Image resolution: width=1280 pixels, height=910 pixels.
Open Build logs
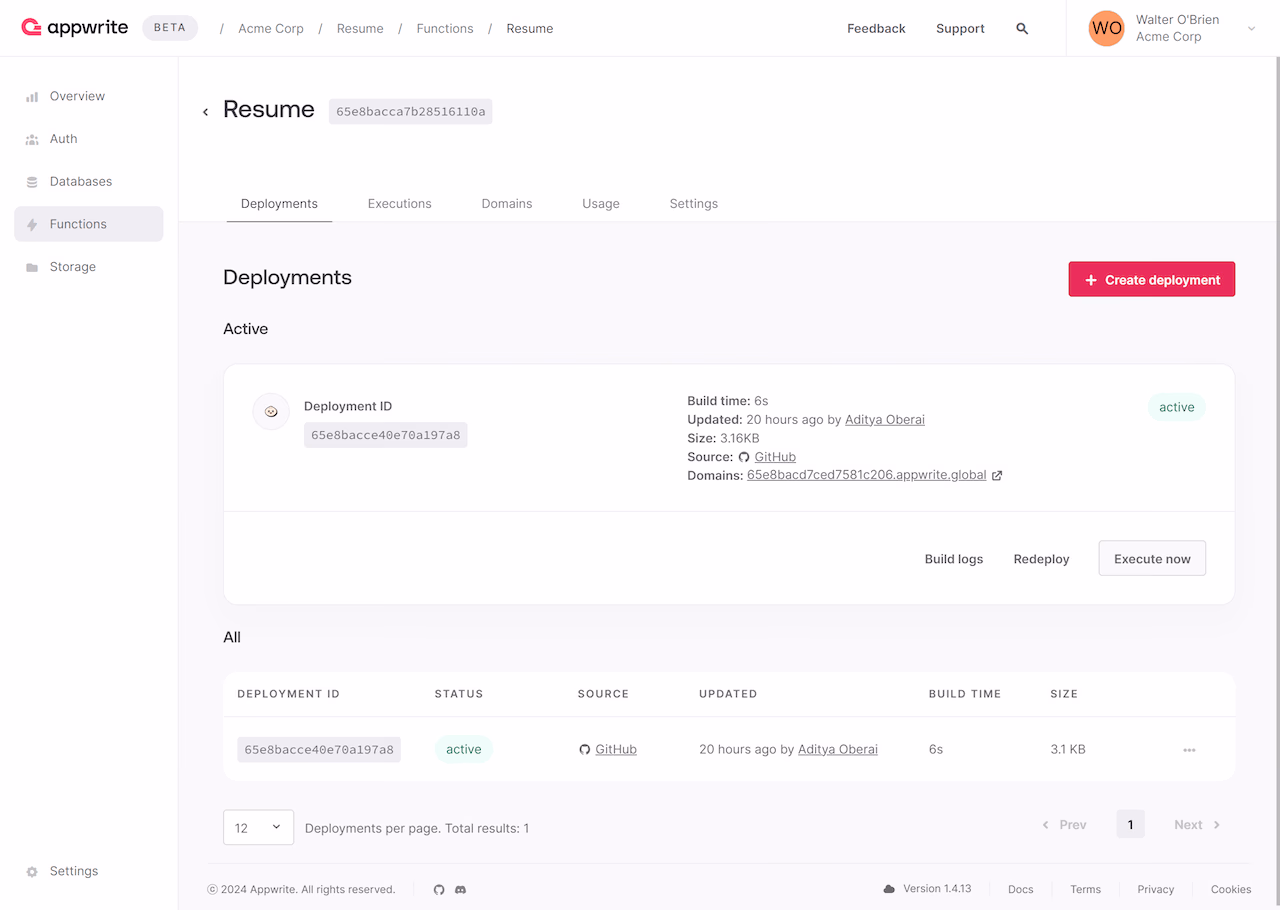click(954, 559)
